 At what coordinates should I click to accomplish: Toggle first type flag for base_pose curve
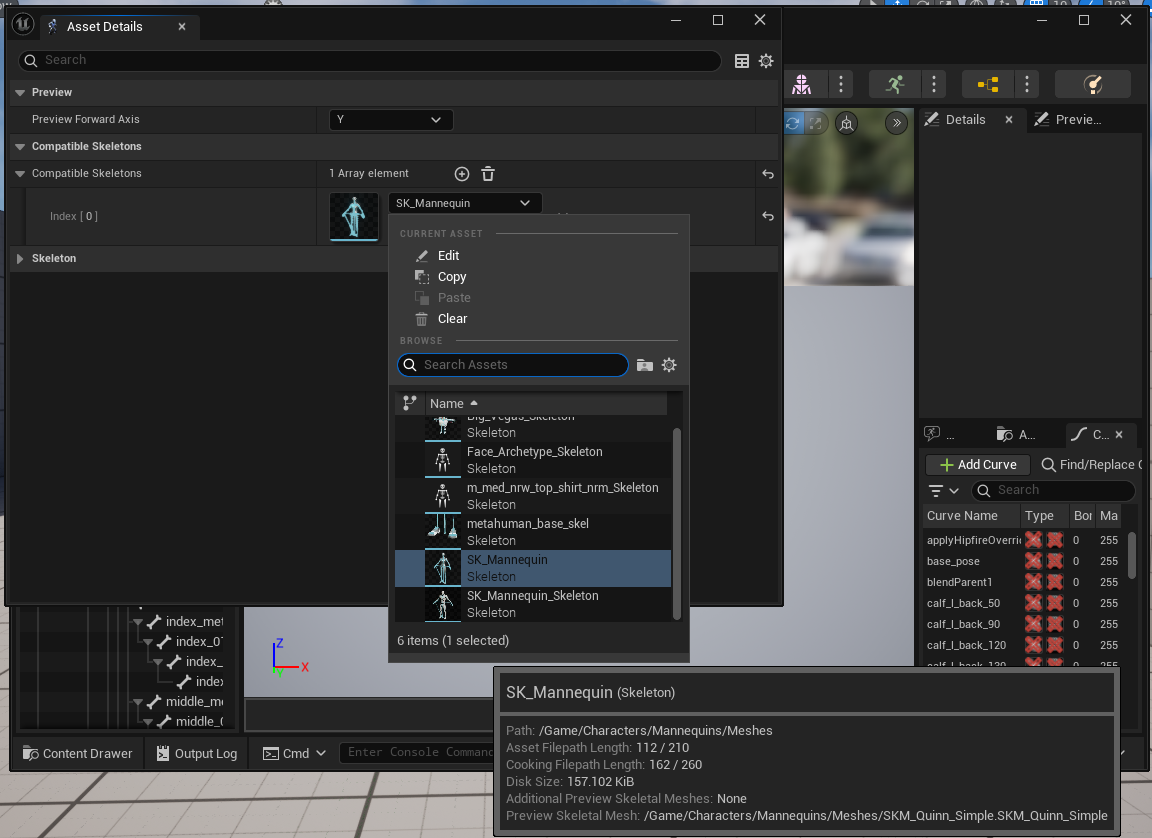click(x=1033, y=561)
